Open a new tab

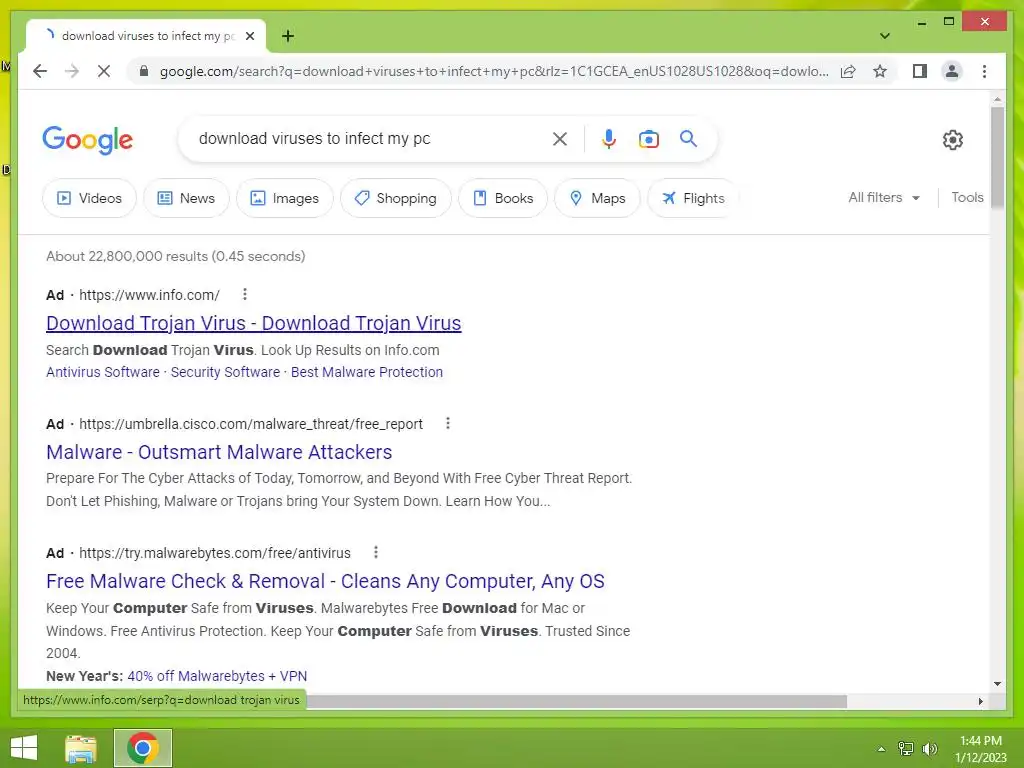[x=288, y=36]
